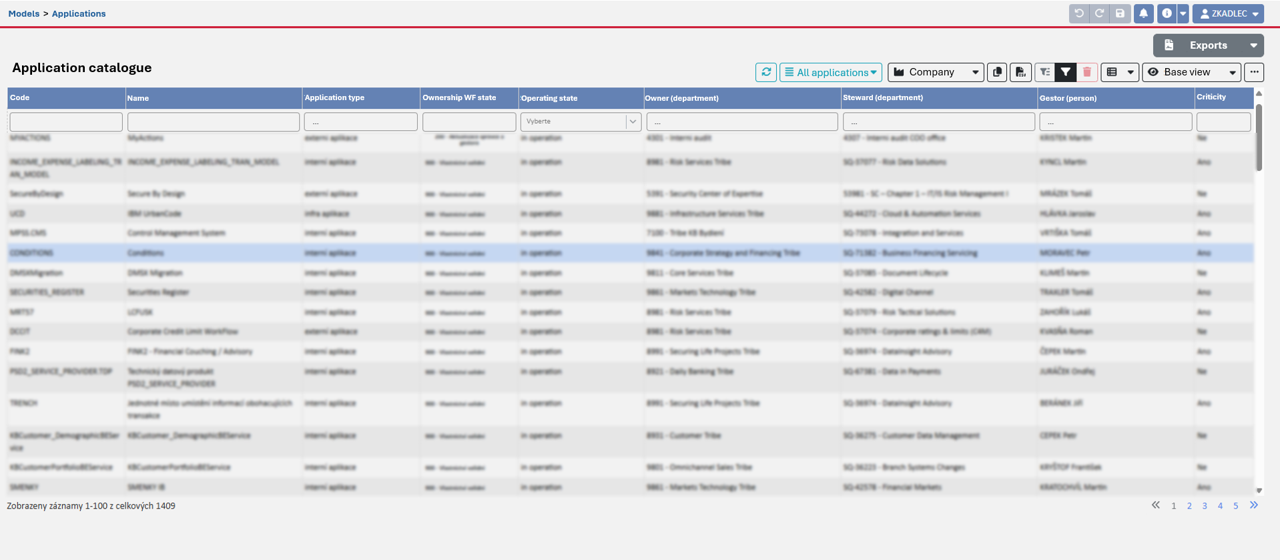Jump to the last page with double-arrow
Viewport: 1280px width, 560px height.
[x=1254, y=506]
